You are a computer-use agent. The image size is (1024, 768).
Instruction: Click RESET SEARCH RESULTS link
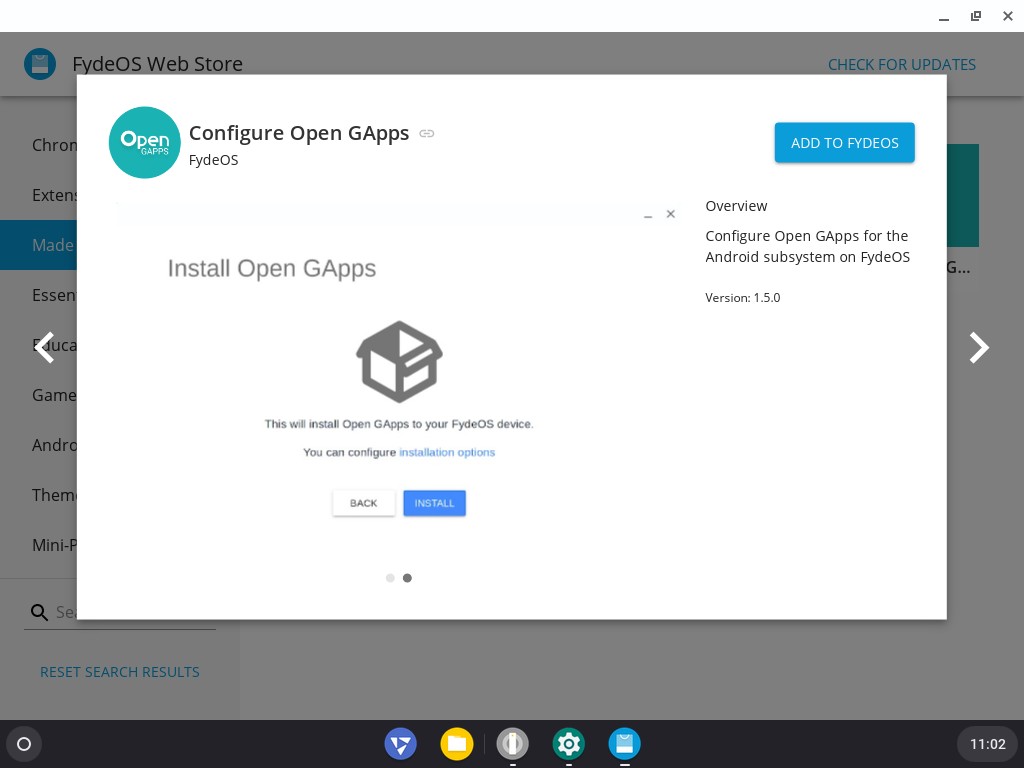[120, 672]
